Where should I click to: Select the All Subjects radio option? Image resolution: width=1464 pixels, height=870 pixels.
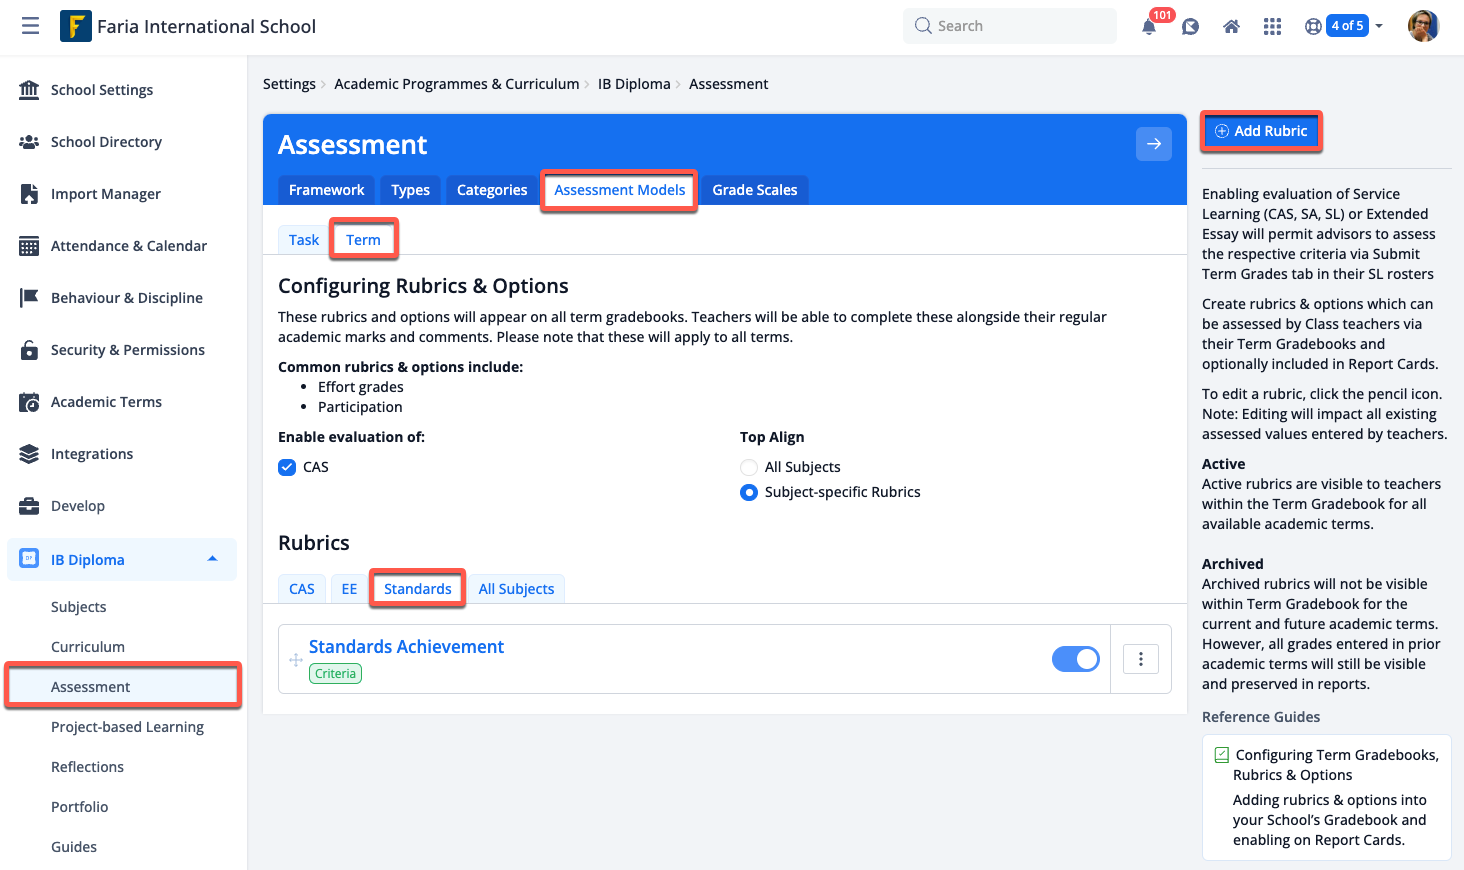coord(749,467)
